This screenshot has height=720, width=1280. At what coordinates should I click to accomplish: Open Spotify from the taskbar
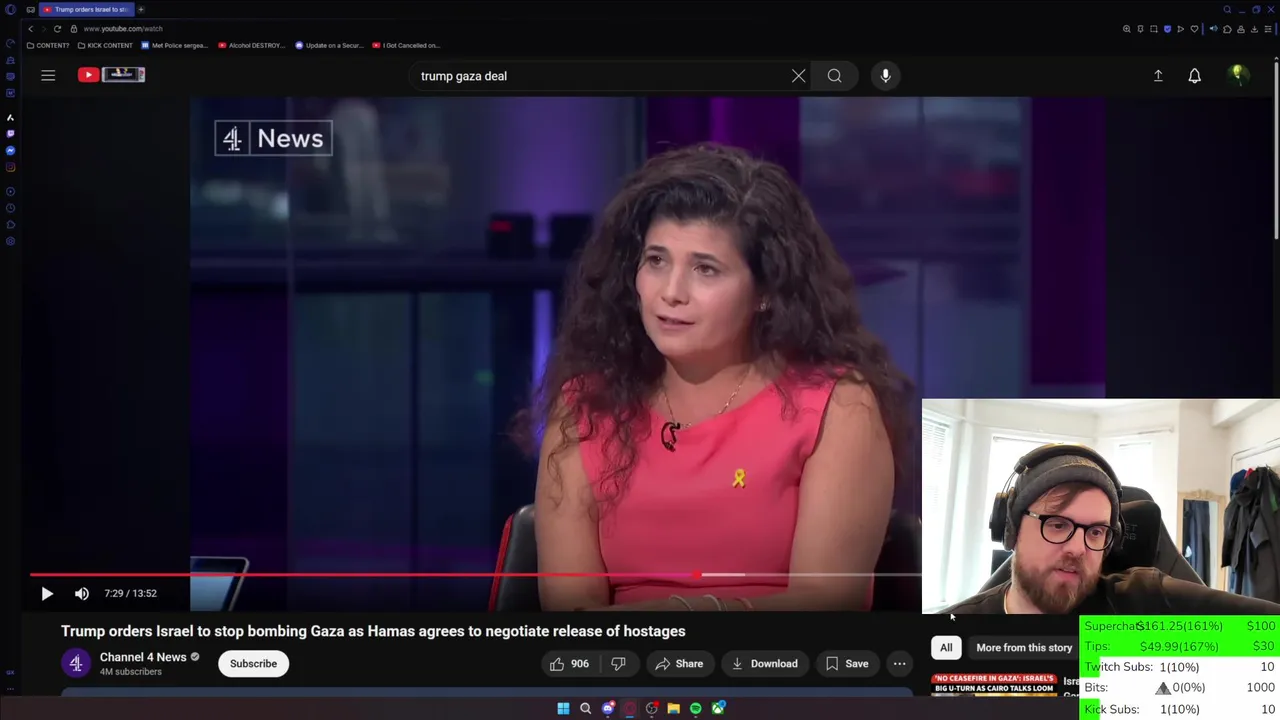coord(696,708)
